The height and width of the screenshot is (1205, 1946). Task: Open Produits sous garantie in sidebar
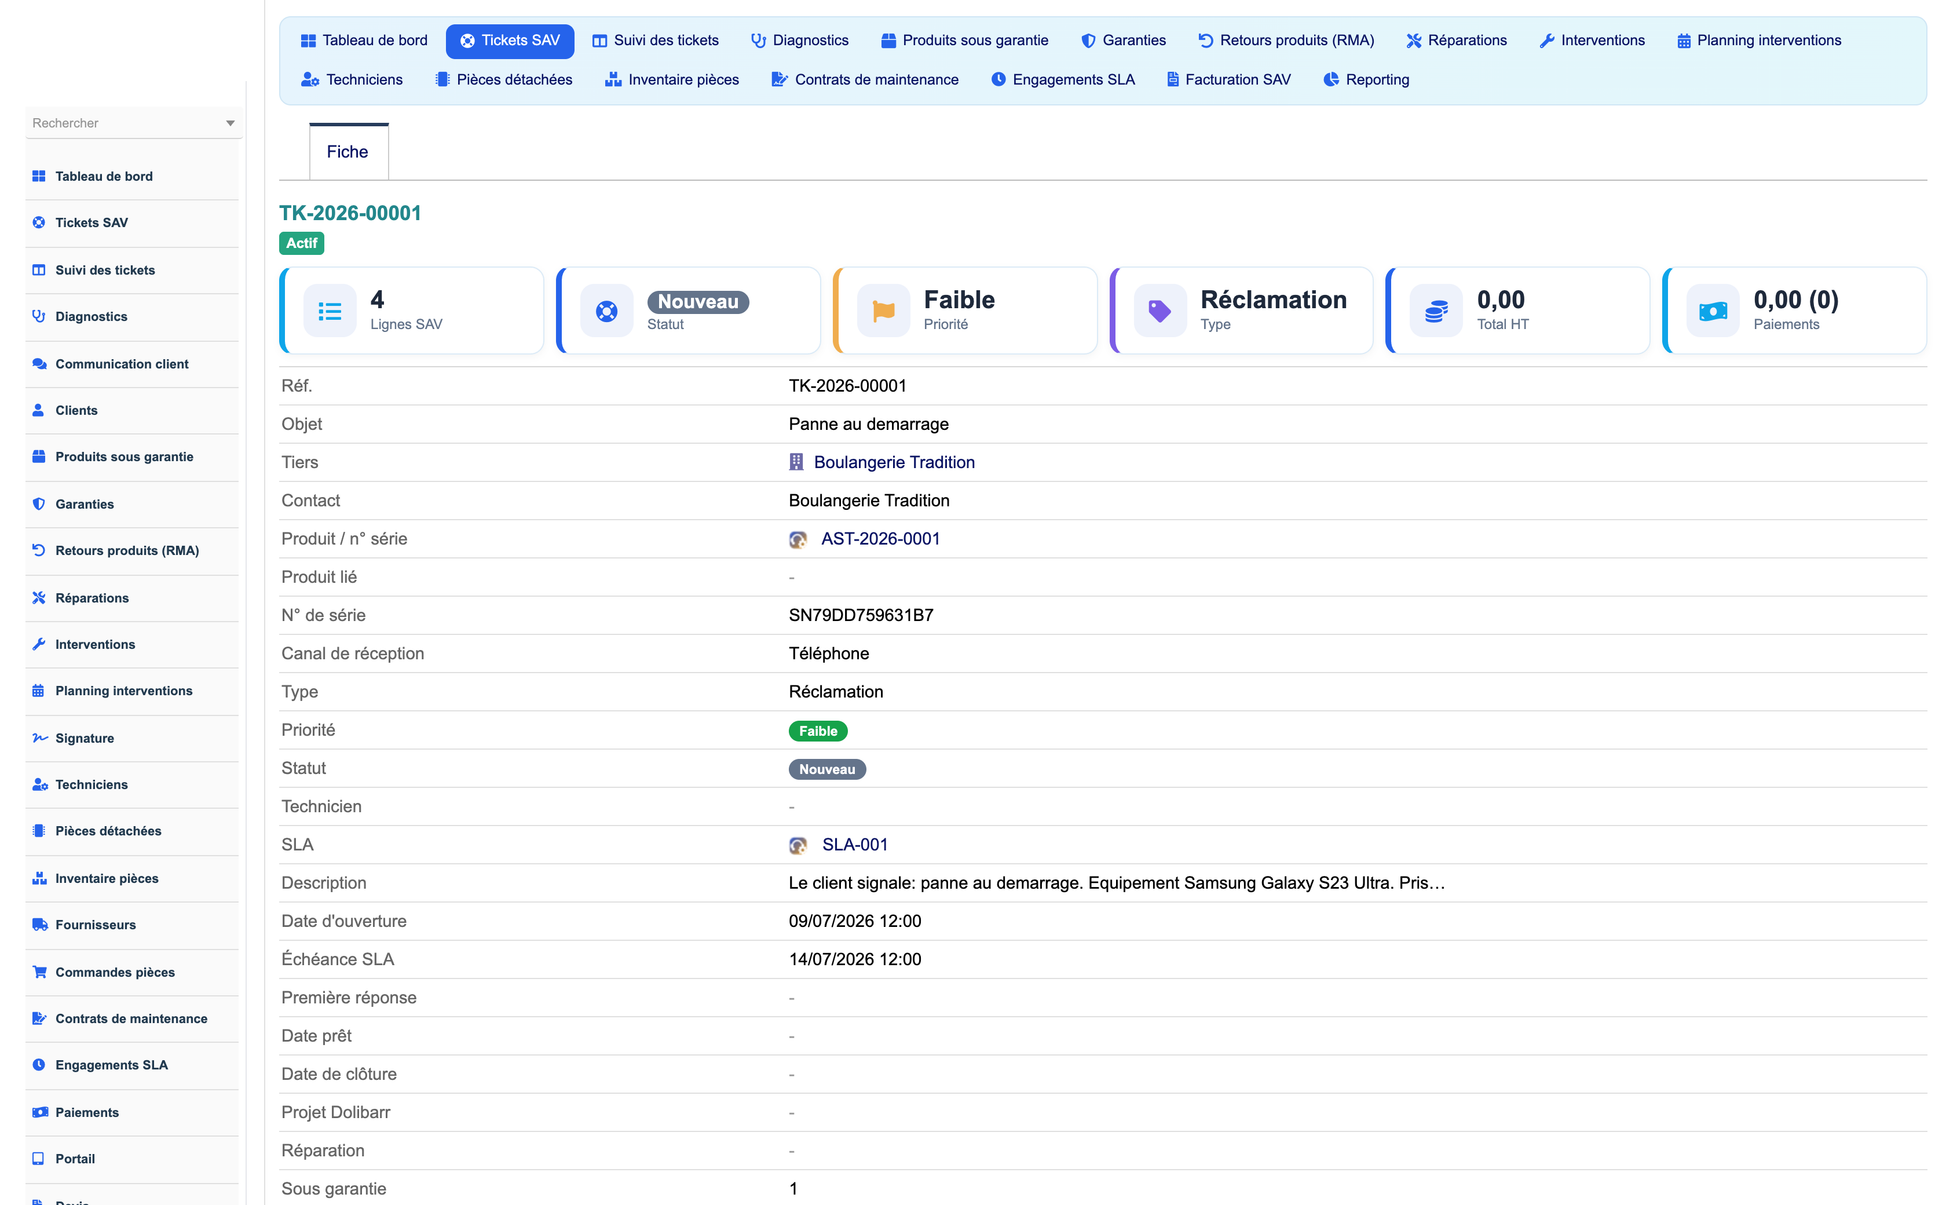pos(124,457)
